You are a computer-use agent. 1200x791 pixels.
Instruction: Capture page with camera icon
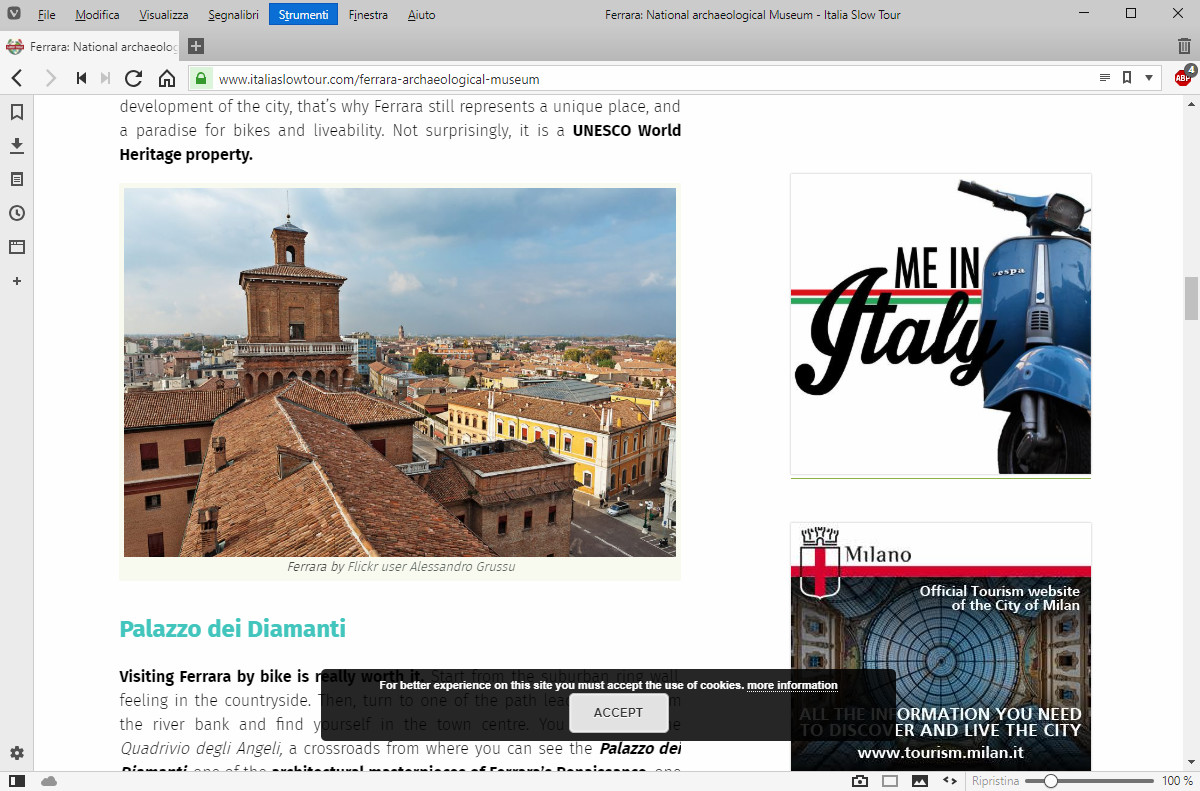860,781
